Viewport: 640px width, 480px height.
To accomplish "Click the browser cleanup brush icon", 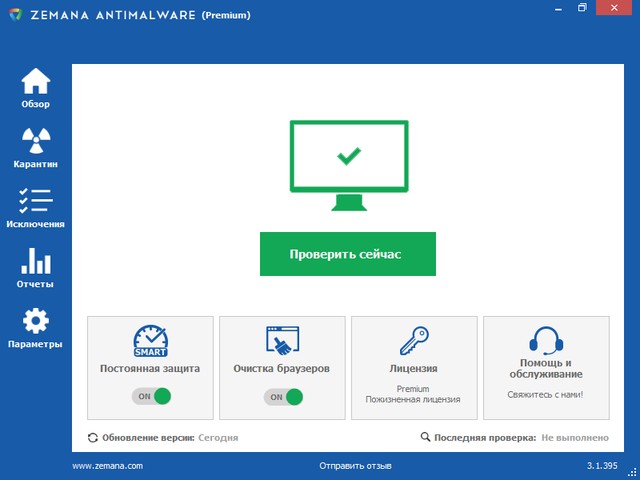I will pyautogui.click(x=282, y=341).
